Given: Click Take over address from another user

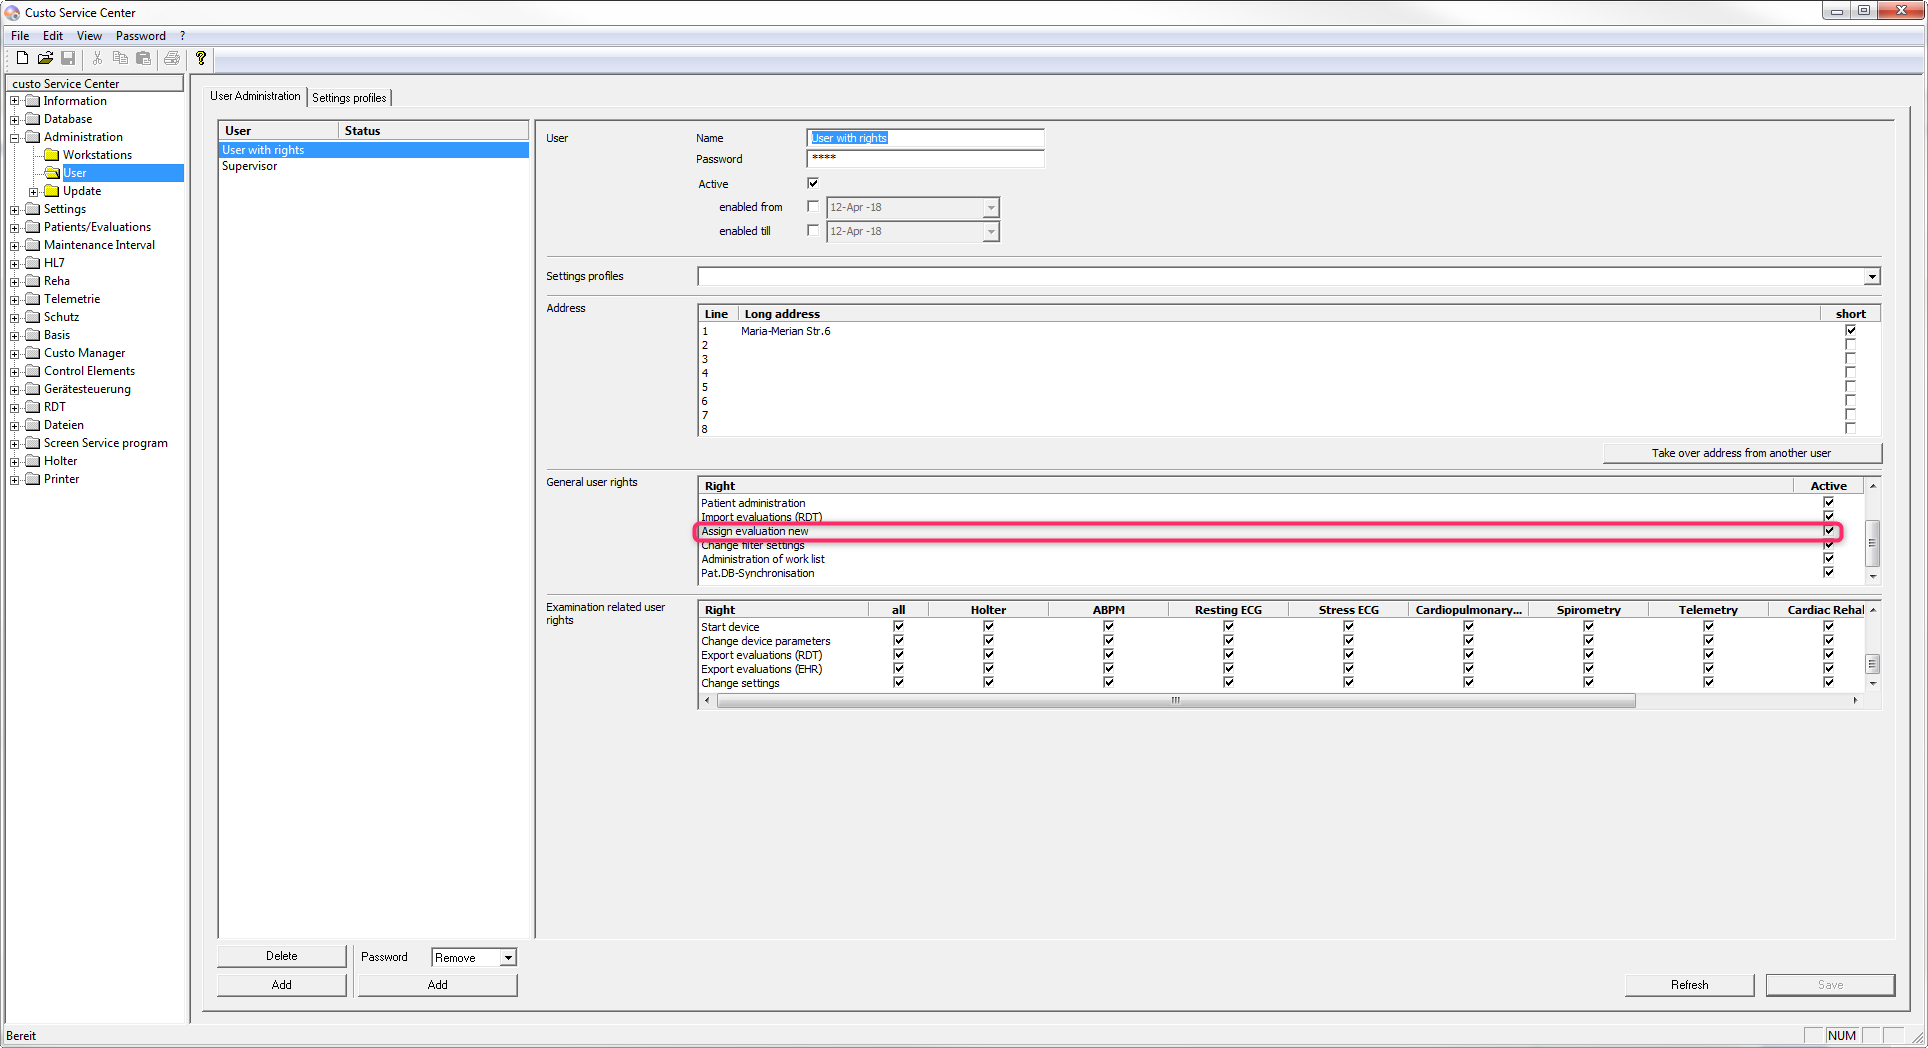Looking at the screenshot, I should (x=1742, y=453).
